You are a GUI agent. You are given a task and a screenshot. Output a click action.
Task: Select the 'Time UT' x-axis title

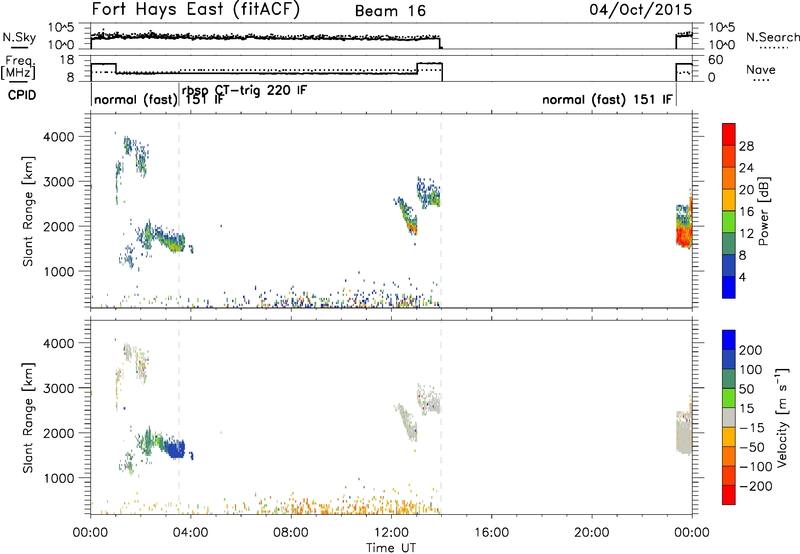[x=391, y=547]
